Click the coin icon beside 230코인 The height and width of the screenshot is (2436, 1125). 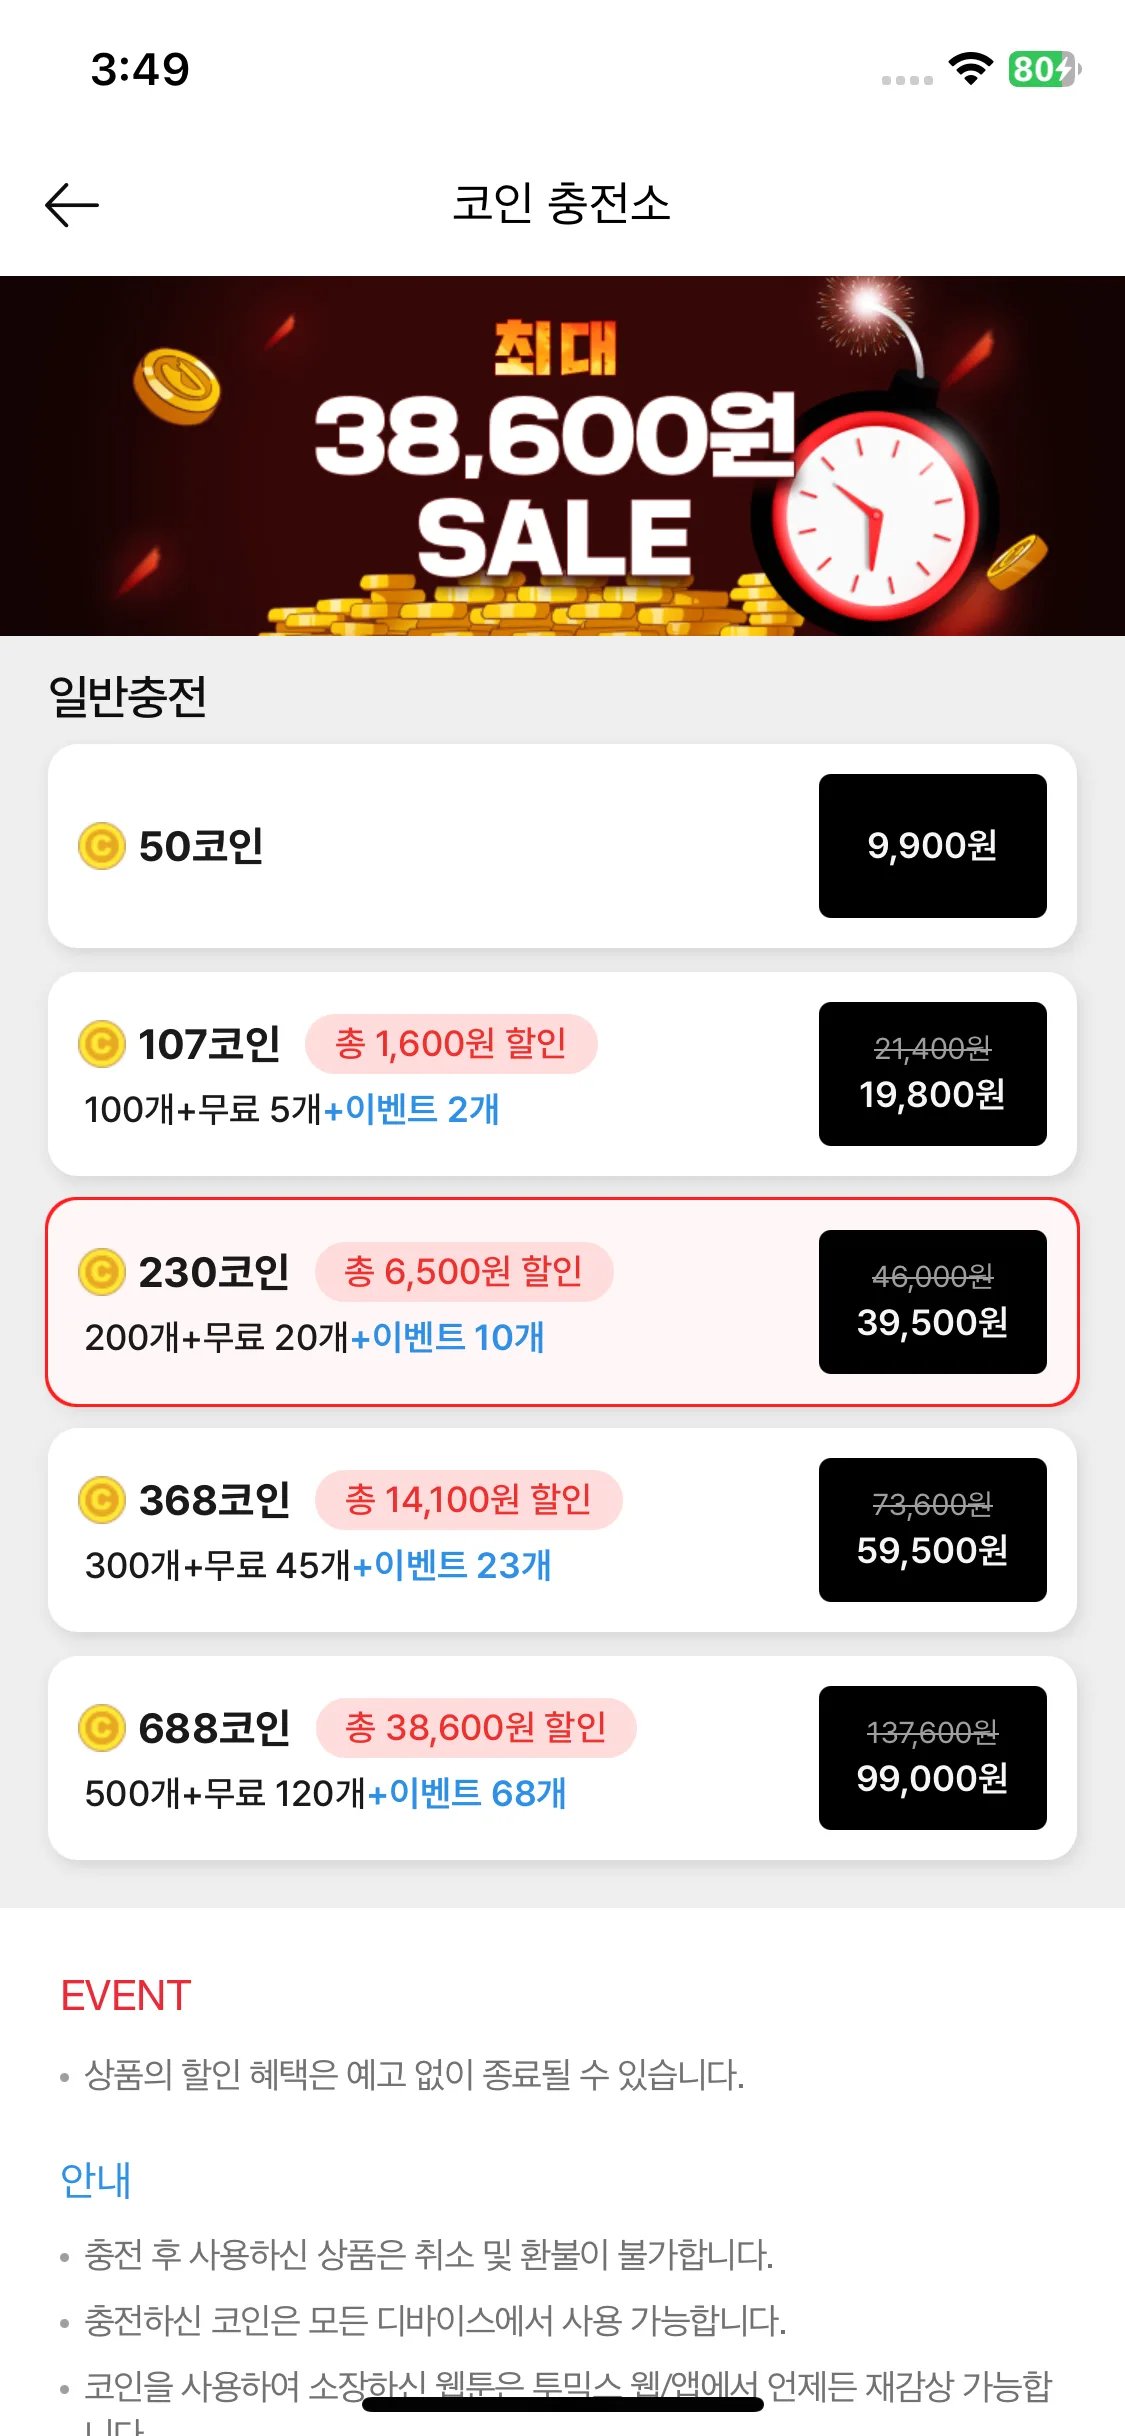point(102,1272)
